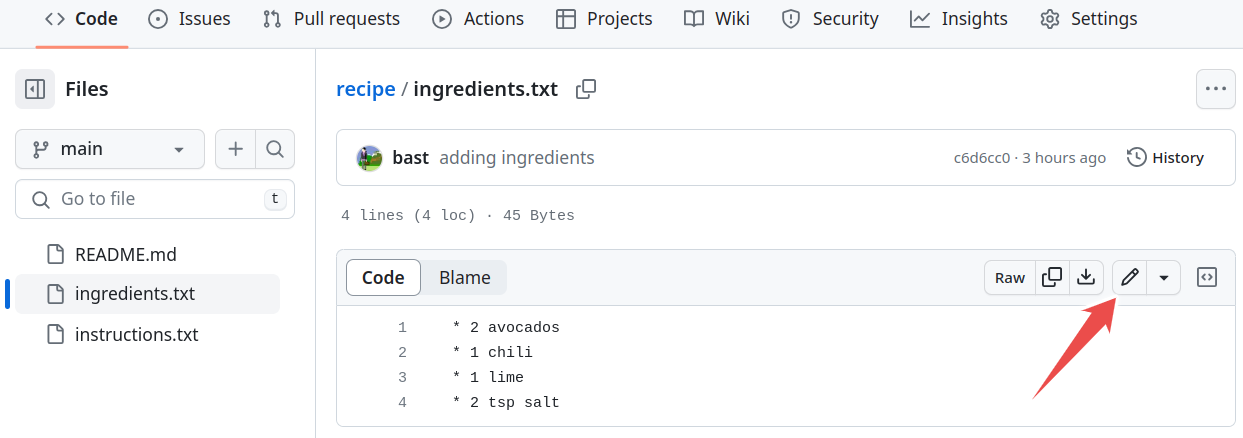Copy raw file contents icon
1243x438 pixels.
click(1052, 278)
